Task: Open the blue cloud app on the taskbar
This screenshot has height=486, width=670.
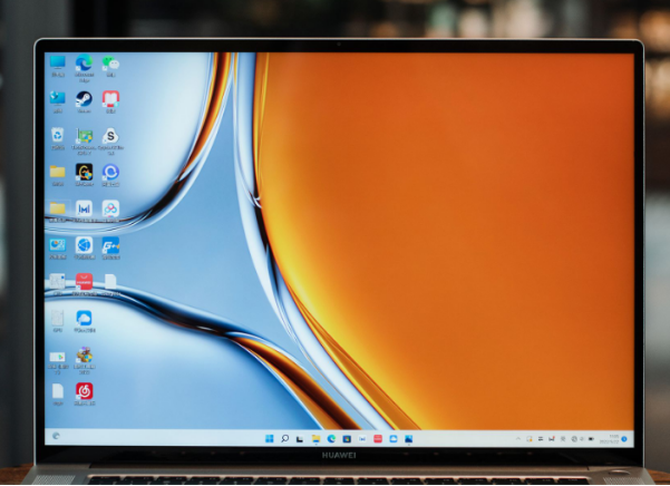Action: coord(393,439)
